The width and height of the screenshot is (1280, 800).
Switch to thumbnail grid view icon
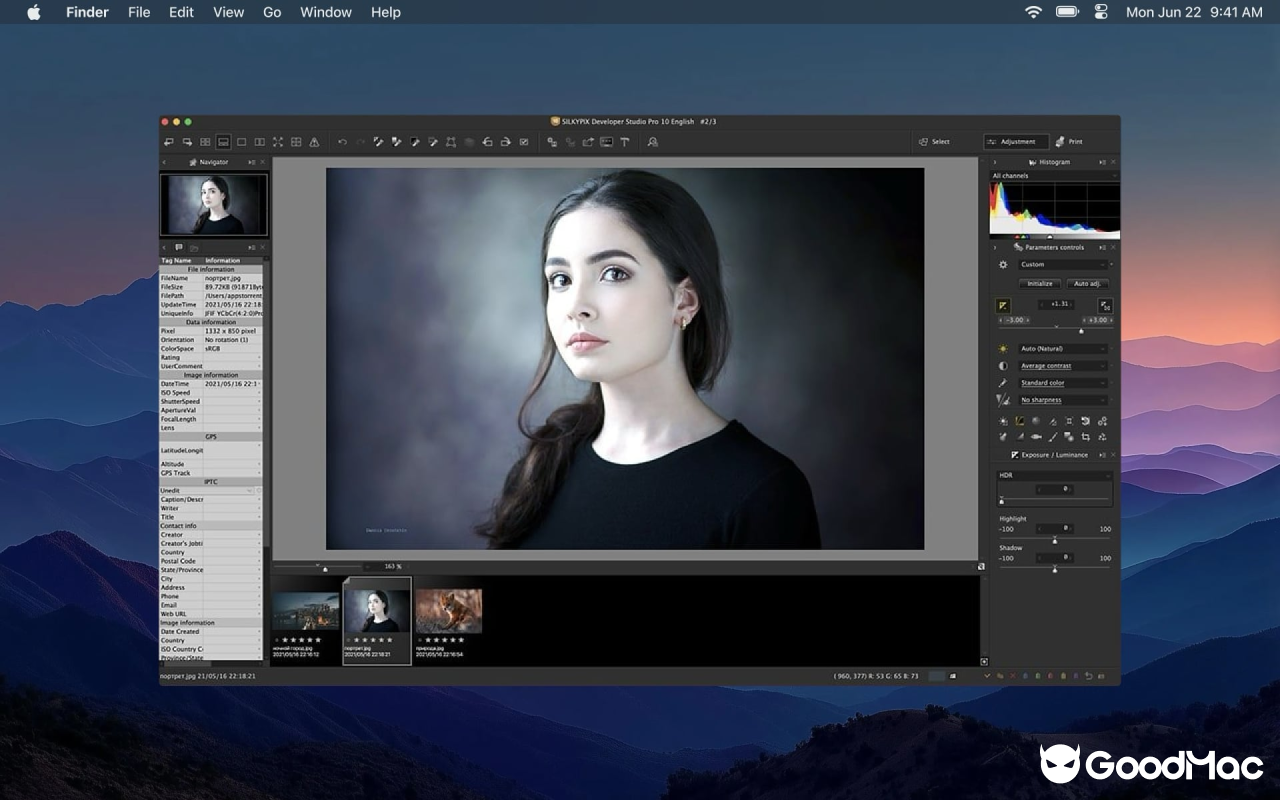click(205, 142)
